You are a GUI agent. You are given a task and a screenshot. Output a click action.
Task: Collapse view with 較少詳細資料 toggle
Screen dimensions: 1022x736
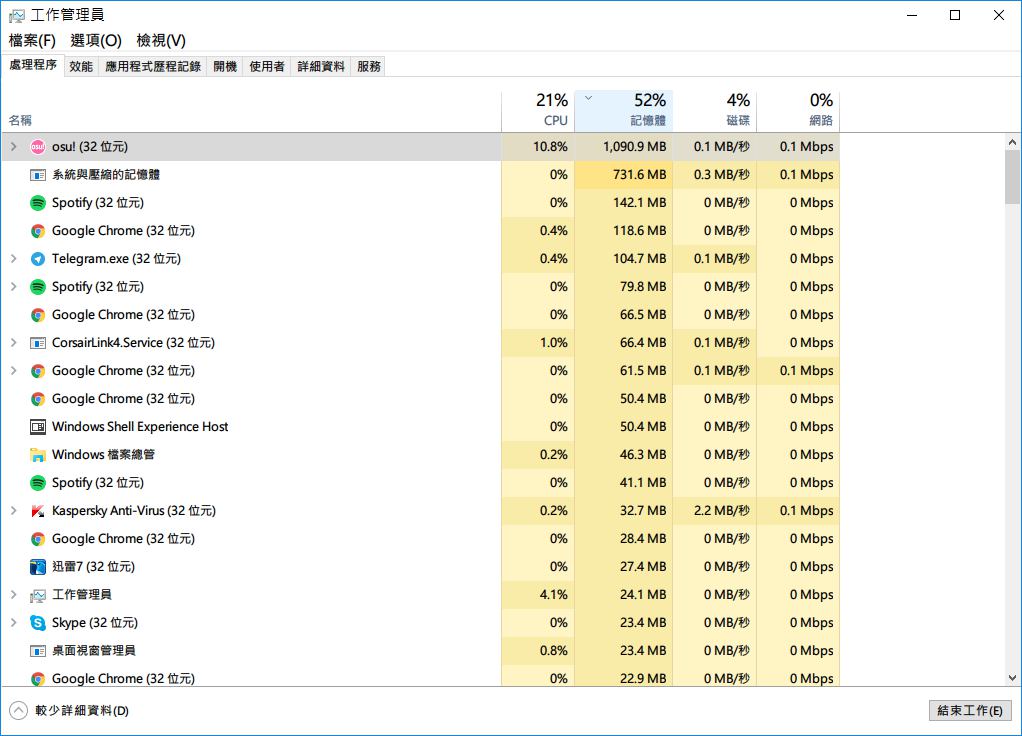69,711
